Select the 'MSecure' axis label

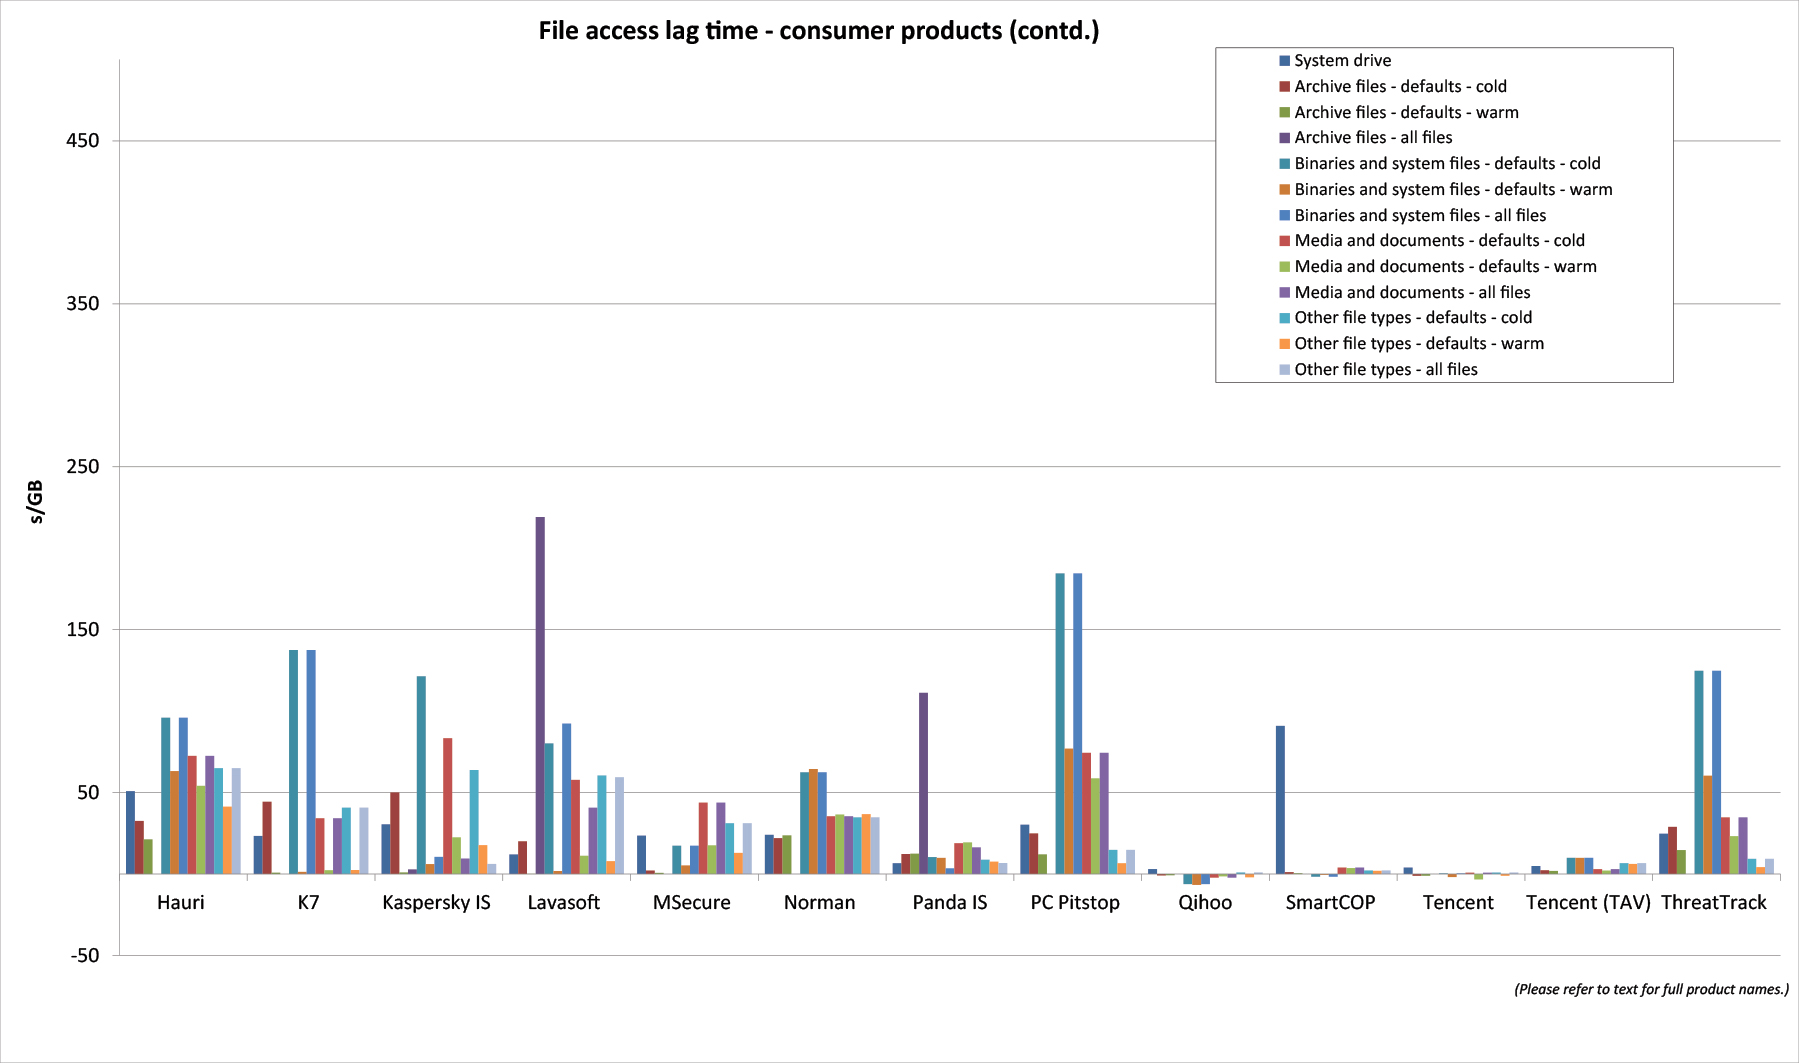tap(692, 903)
